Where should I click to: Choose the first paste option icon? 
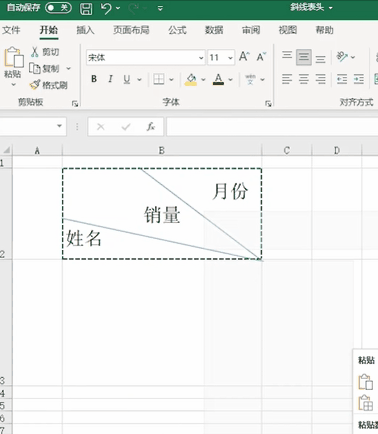[365, 382]
